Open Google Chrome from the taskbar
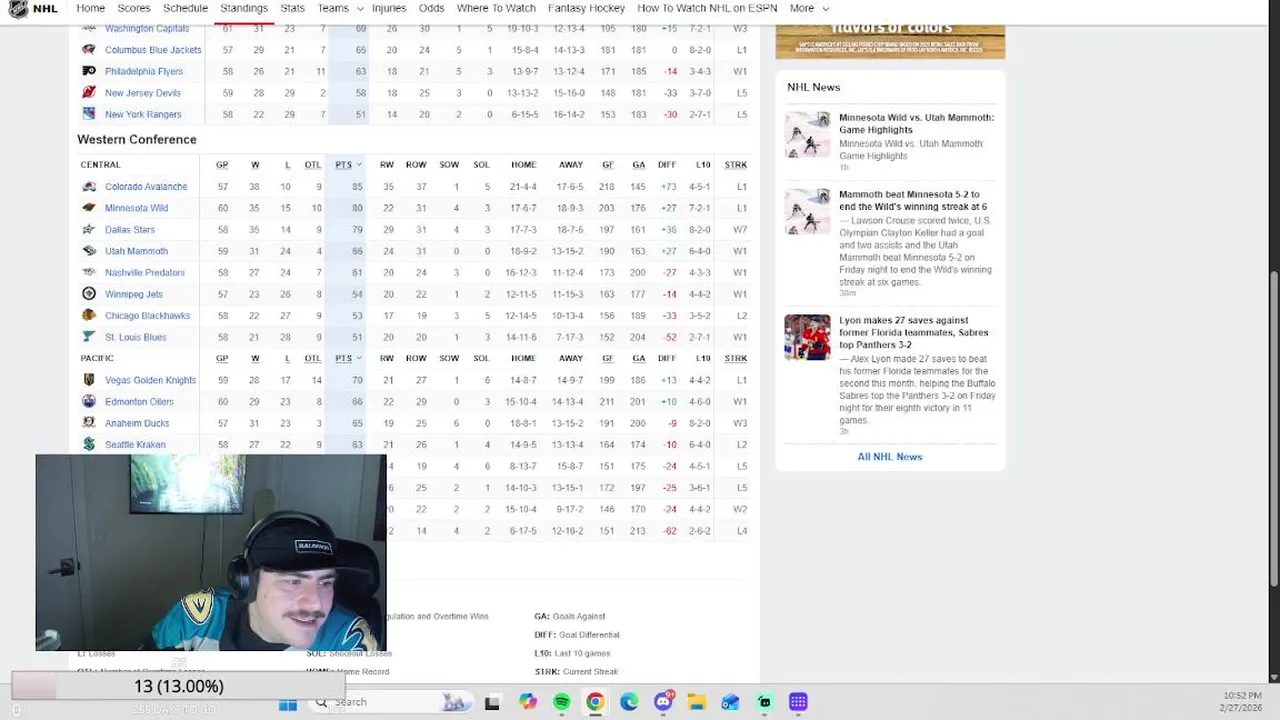 pyautogui.click(x=595, y=703)
